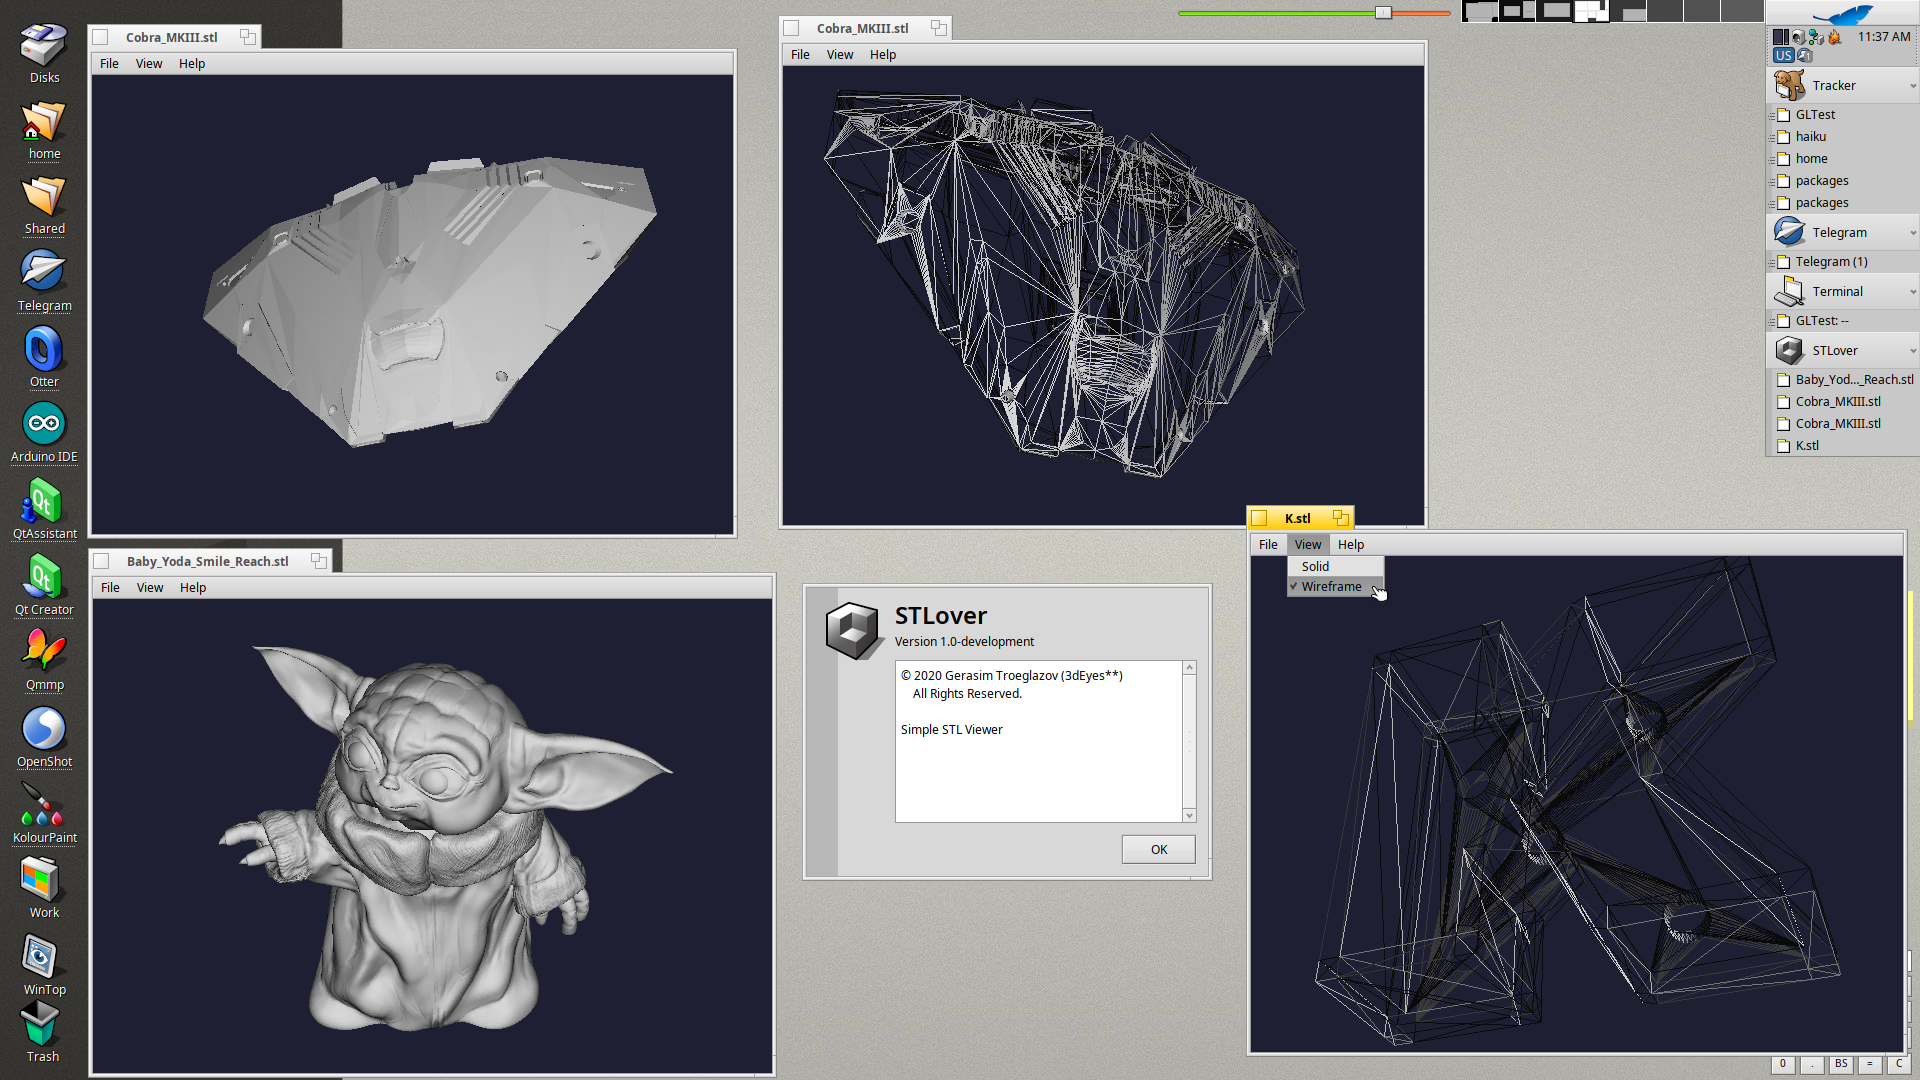Open Help menu in Baby_Yoda_Smile_Reach.stl window
The height and width of the screenshot is (1080, 1920).
click(x=193, y=588)
